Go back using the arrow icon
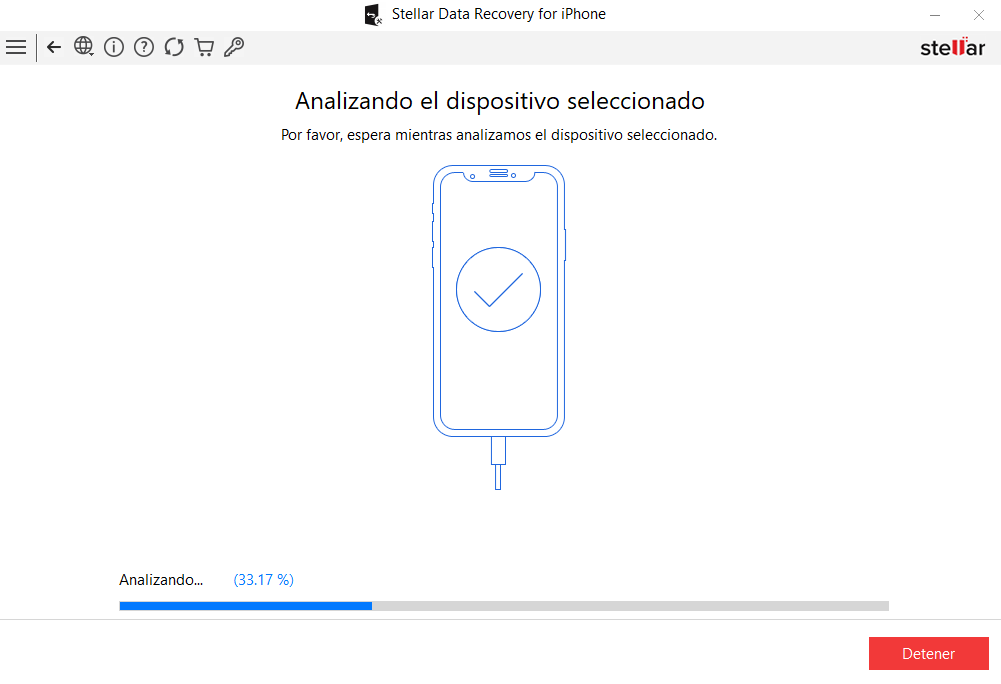1001x684 pixels. [54, 47]
